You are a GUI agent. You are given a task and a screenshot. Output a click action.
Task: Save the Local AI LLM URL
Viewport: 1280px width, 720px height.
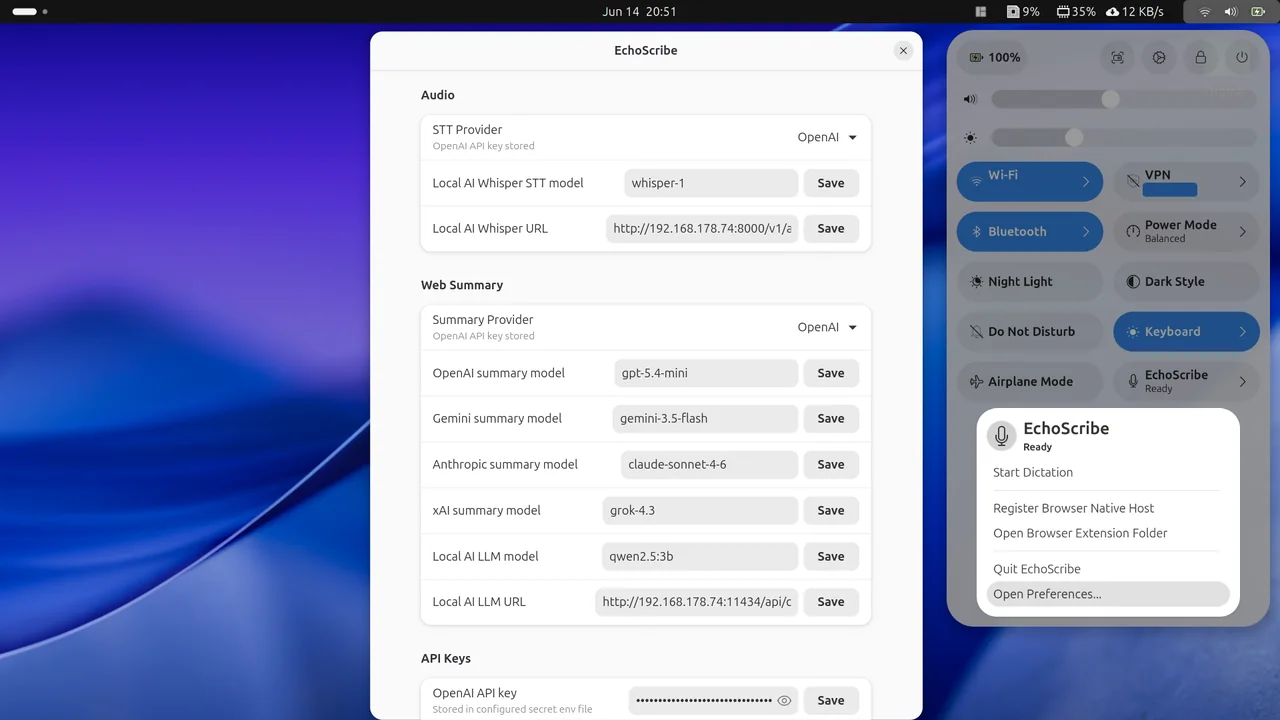pos(831,602)
